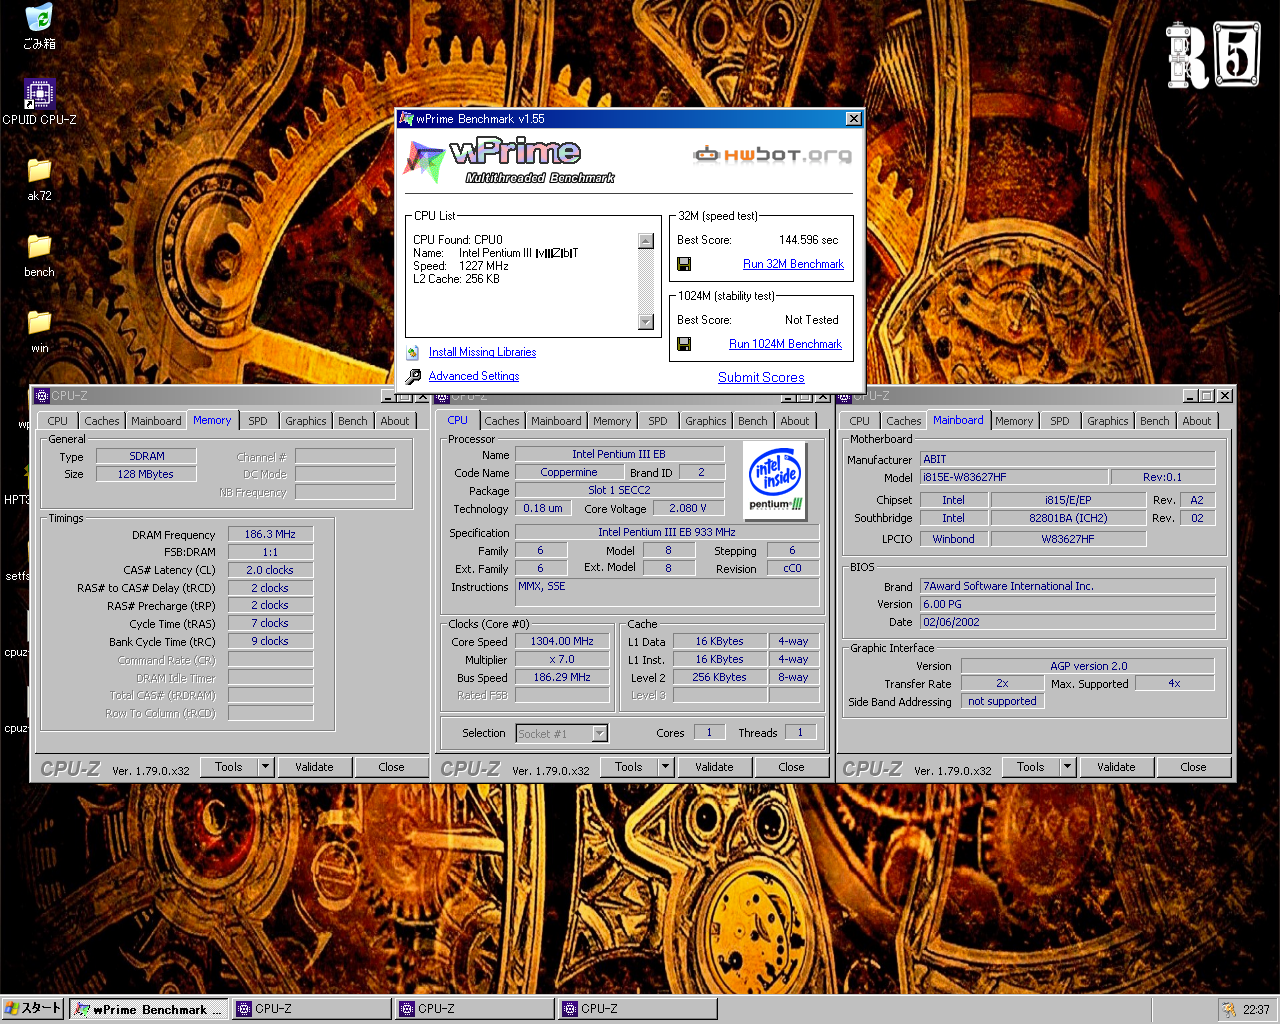This screenshot has height=1024, width=1280.
Task: Click Validate in Mainboard CPU-Z window
Action: (x=1116, y=767)
